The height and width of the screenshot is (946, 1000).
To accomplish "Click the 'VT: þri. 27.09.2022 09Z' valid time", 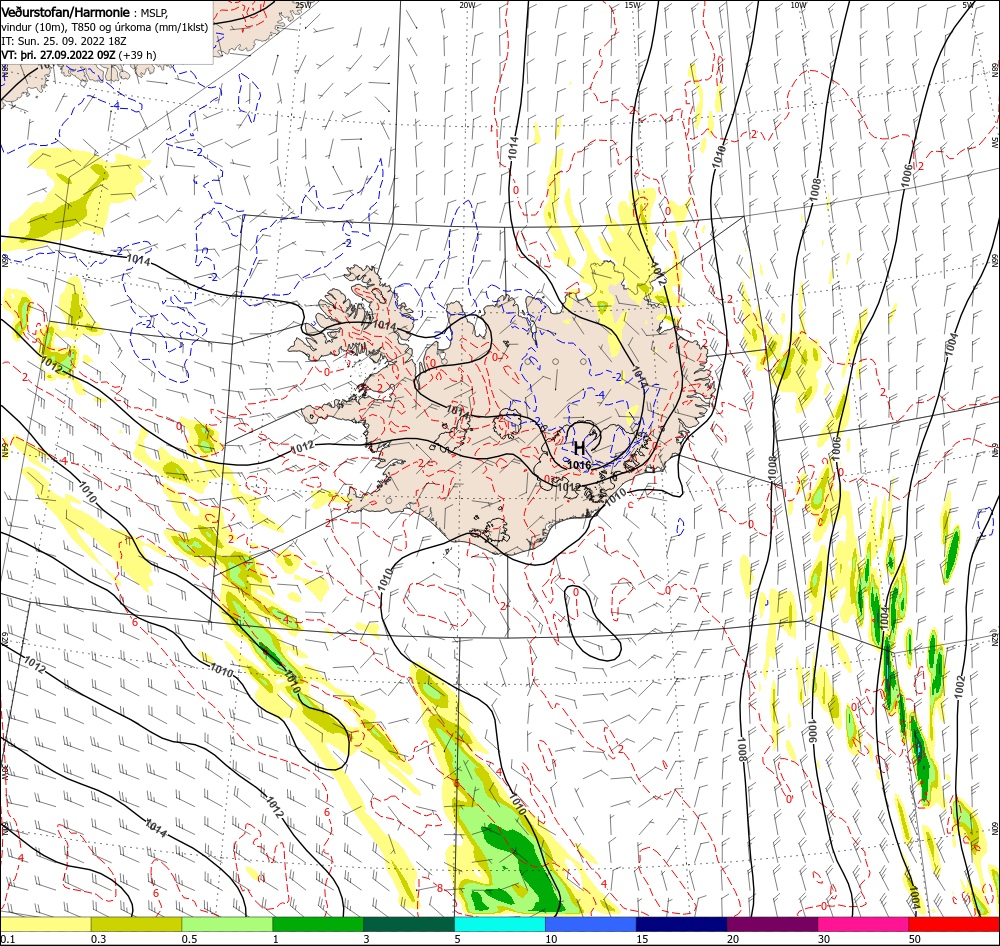I will click(59, 55).
